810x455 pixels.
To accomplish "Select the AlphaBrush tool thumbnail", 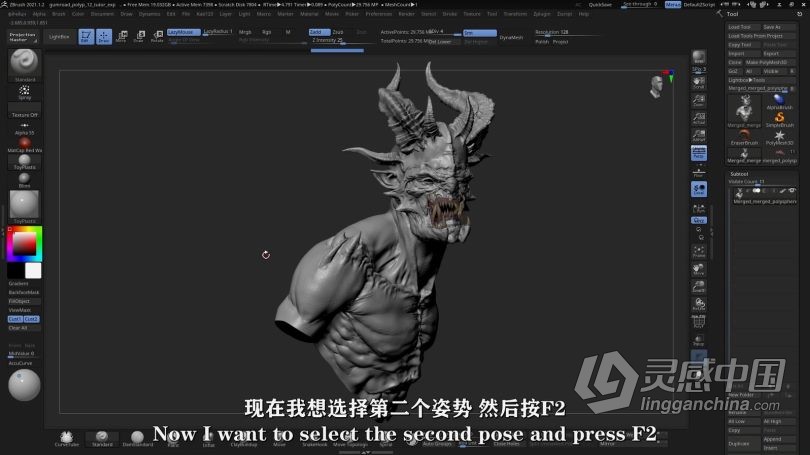I will coord(779,102).
